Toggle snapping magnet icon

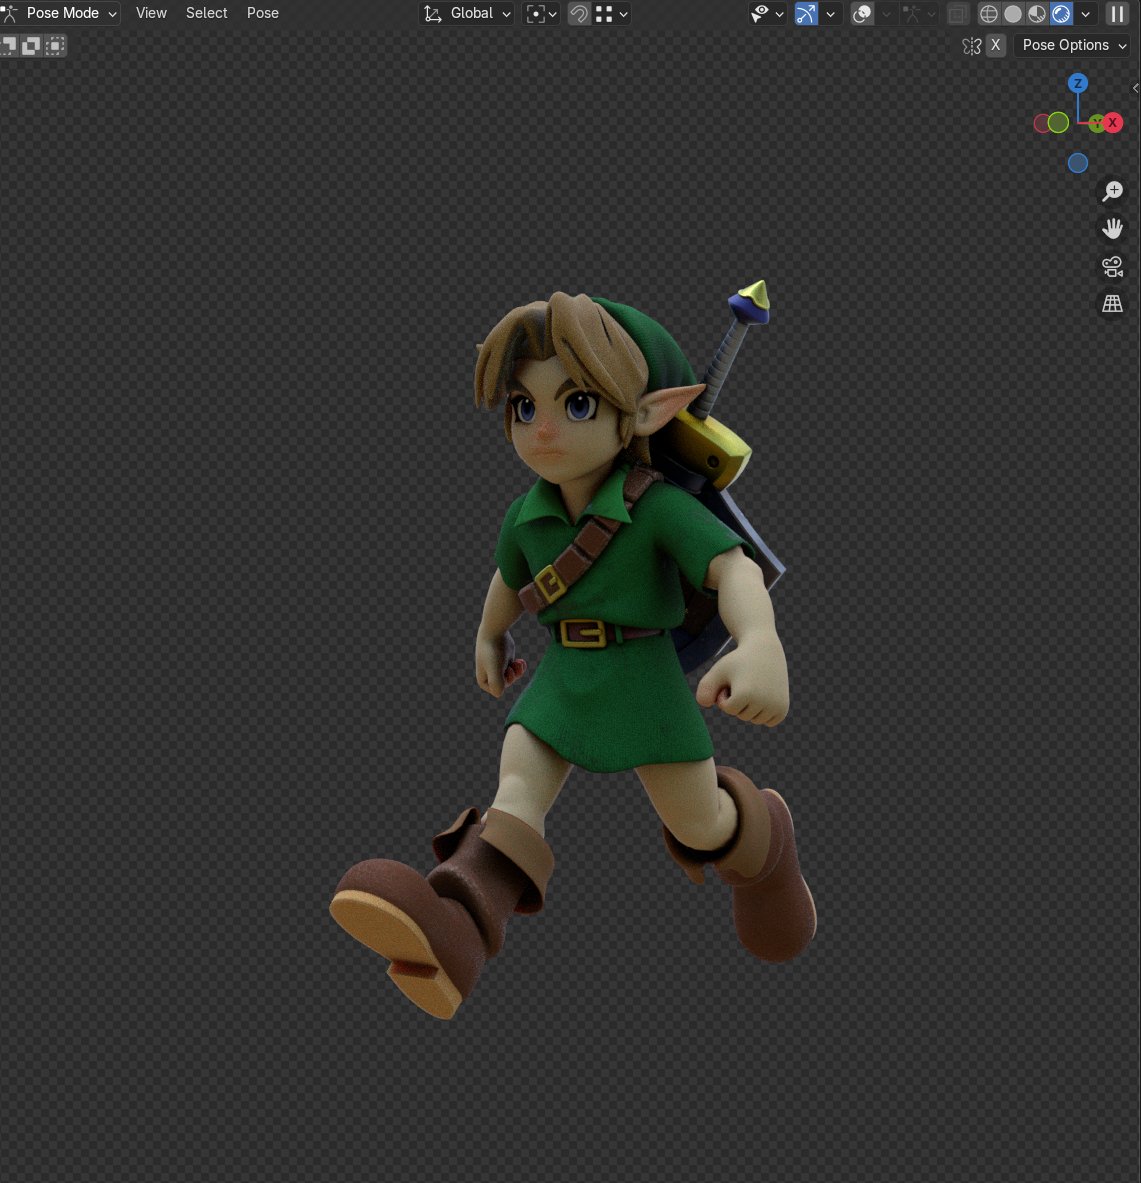coord(579,14)
